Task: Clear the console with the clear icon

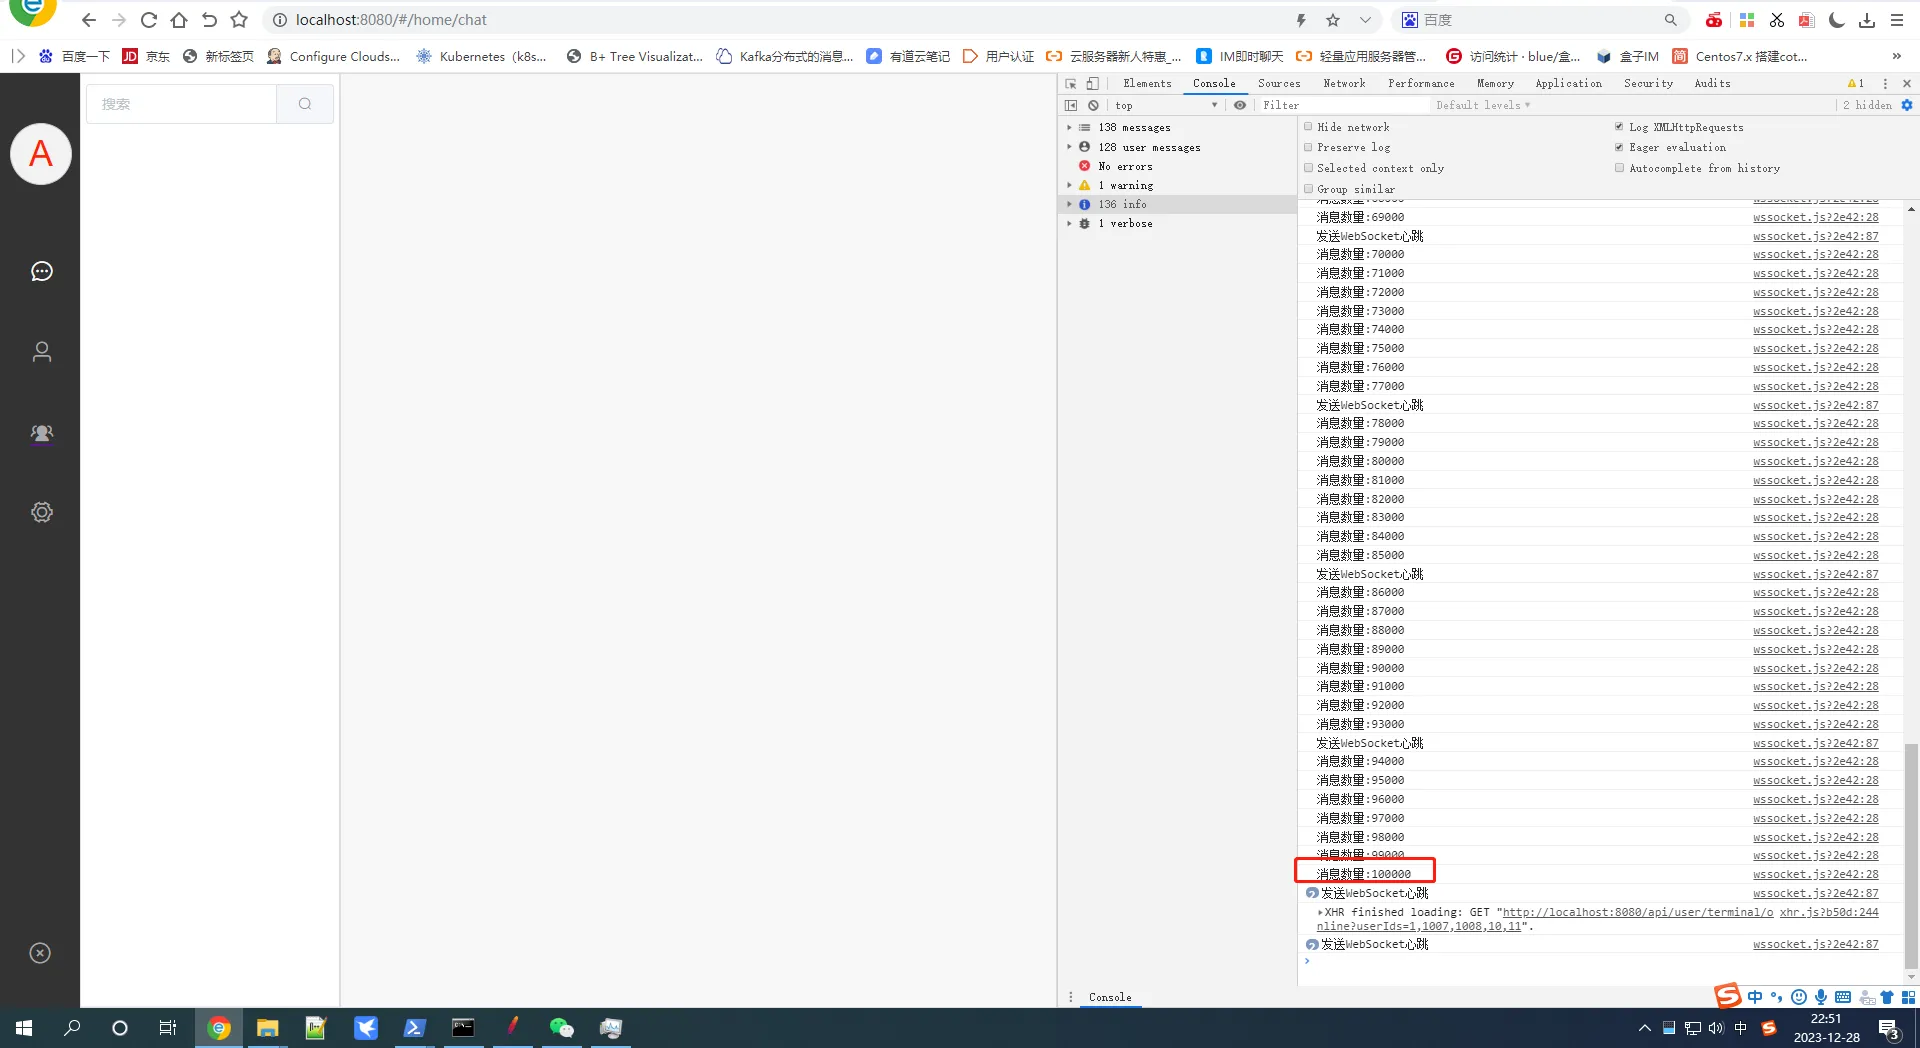Action: pyautogui.click(x=1093, y=105)
